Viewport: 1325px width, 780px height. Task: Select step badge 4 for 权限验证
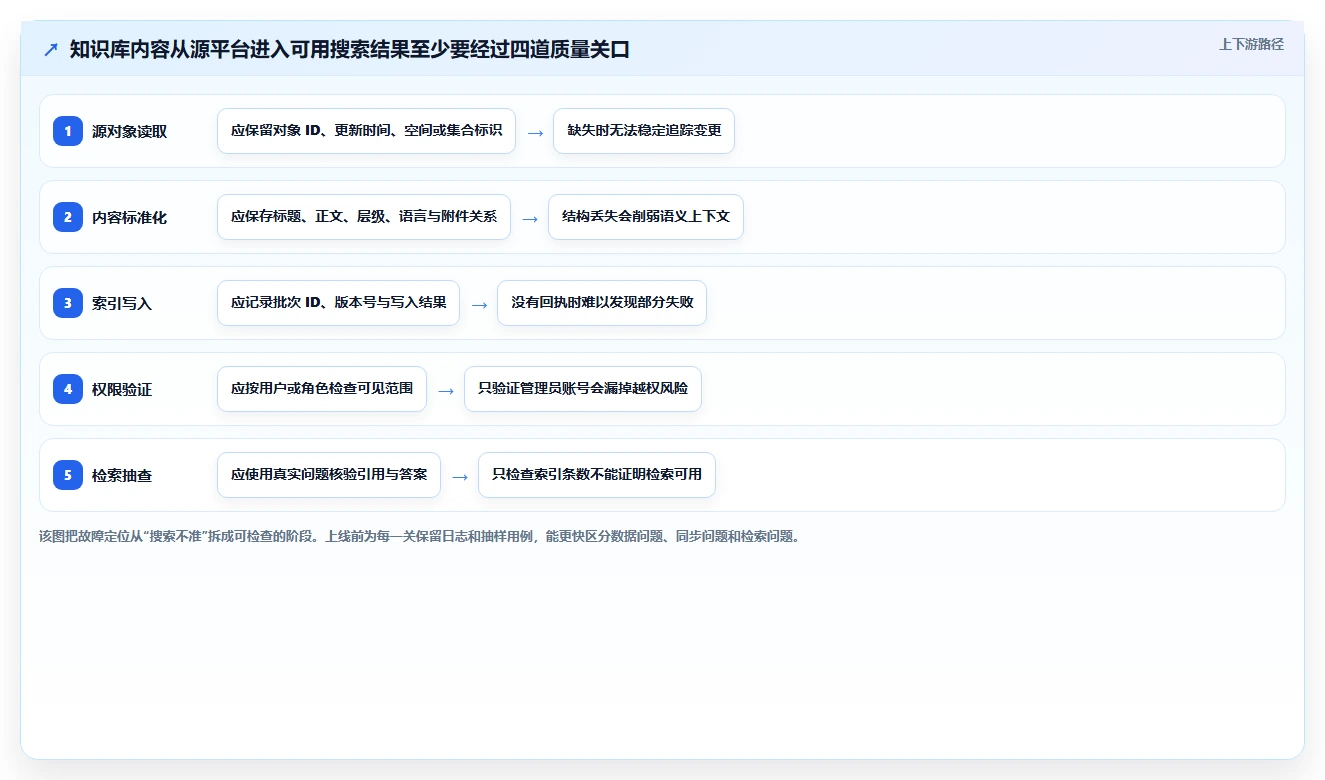pos(68,389)
